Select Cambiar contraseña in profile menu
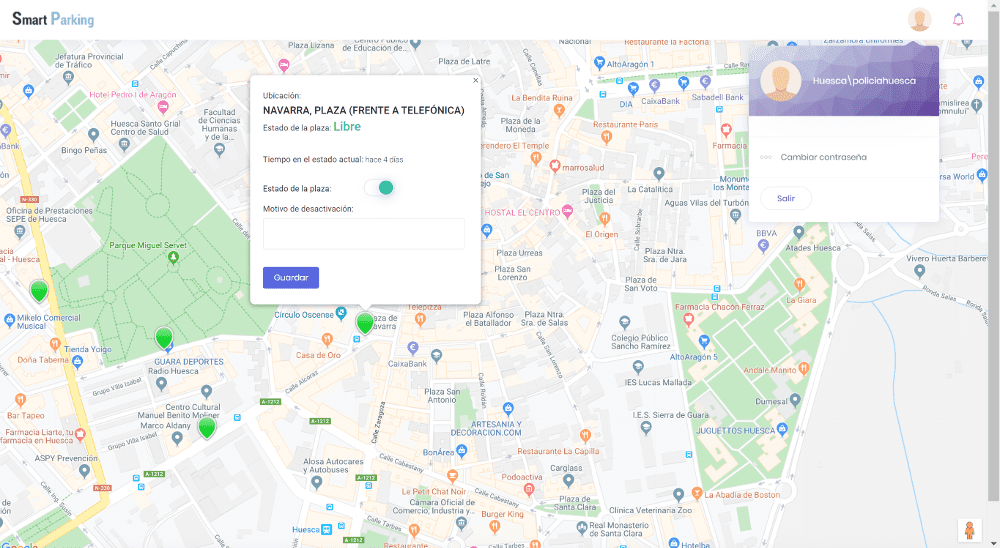Screen dimensions: 1000x548 [x=823, y=157]
